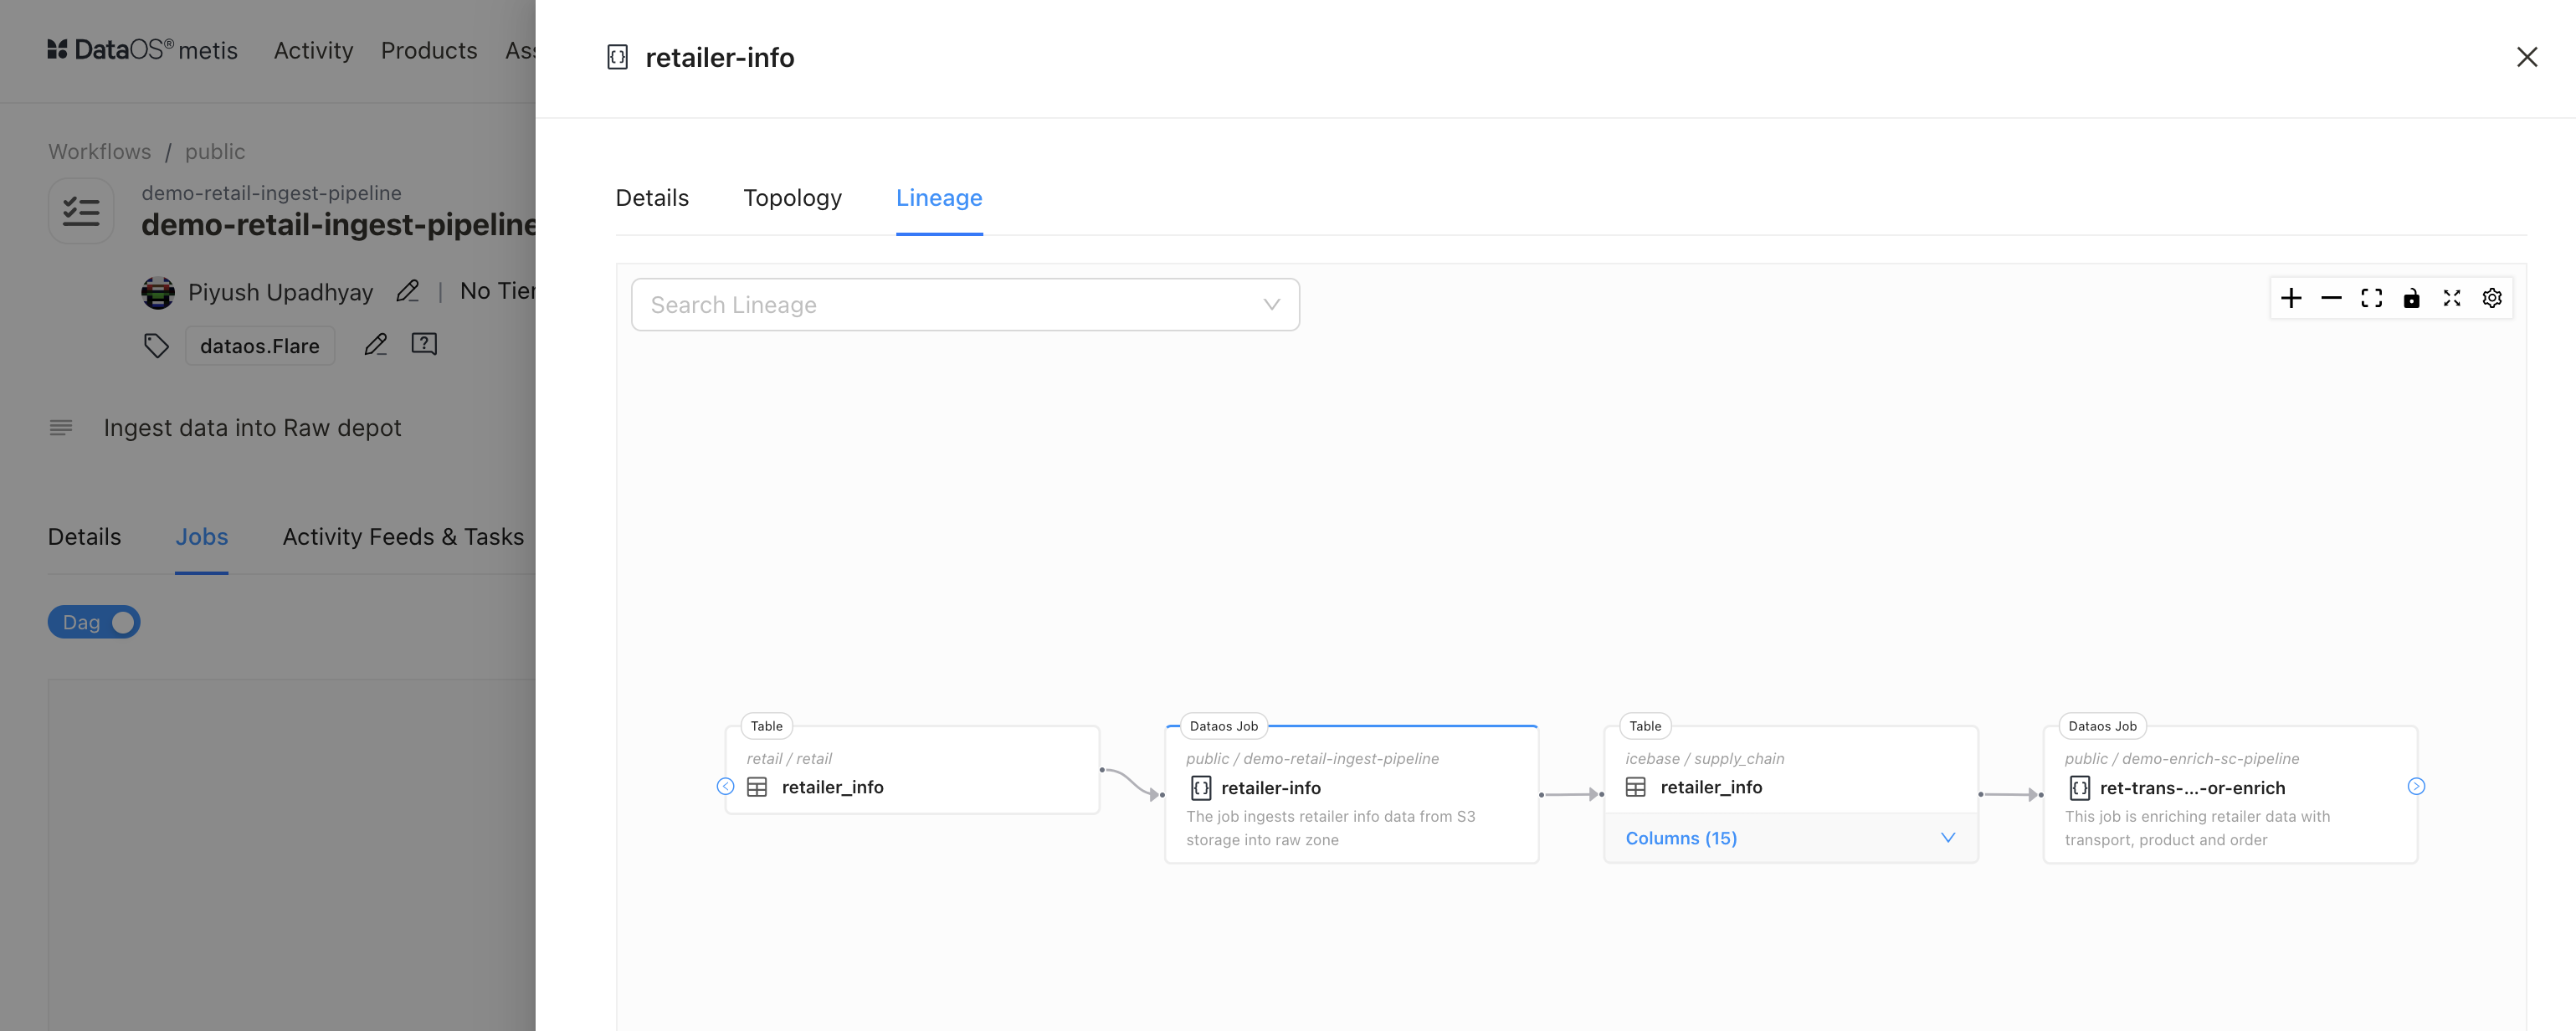Click the Jobs tab on the workflow page
This screenshot has width=2576, height=1031.
click(200, 537)
